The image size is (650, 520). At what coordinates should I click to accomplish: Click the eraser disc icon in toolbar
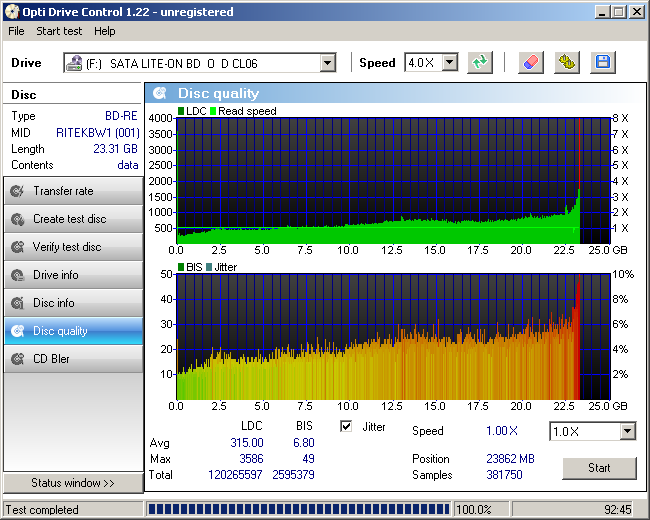point(531,63)
